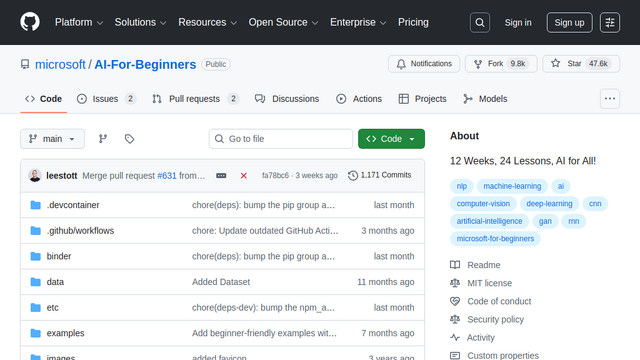The image size is (640, 360).
Task: Open the green Code dropdown button
Action: (x=391, y=139)
